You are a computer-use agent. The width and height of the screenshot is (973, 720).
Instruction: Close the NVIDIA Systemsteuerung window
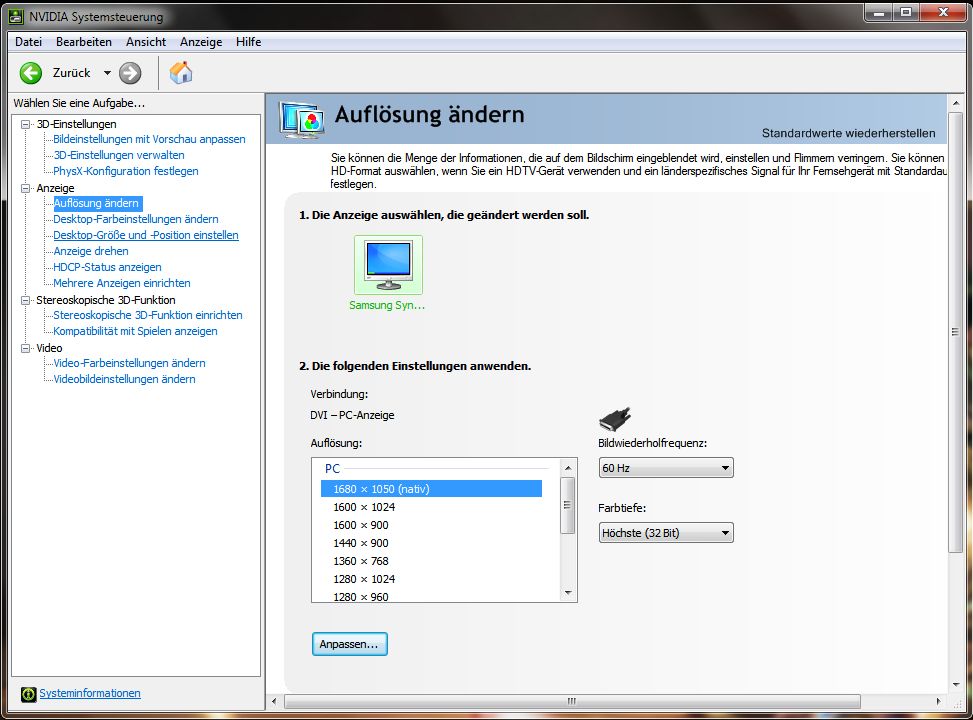pyautogui.click(x=943, y=13)
